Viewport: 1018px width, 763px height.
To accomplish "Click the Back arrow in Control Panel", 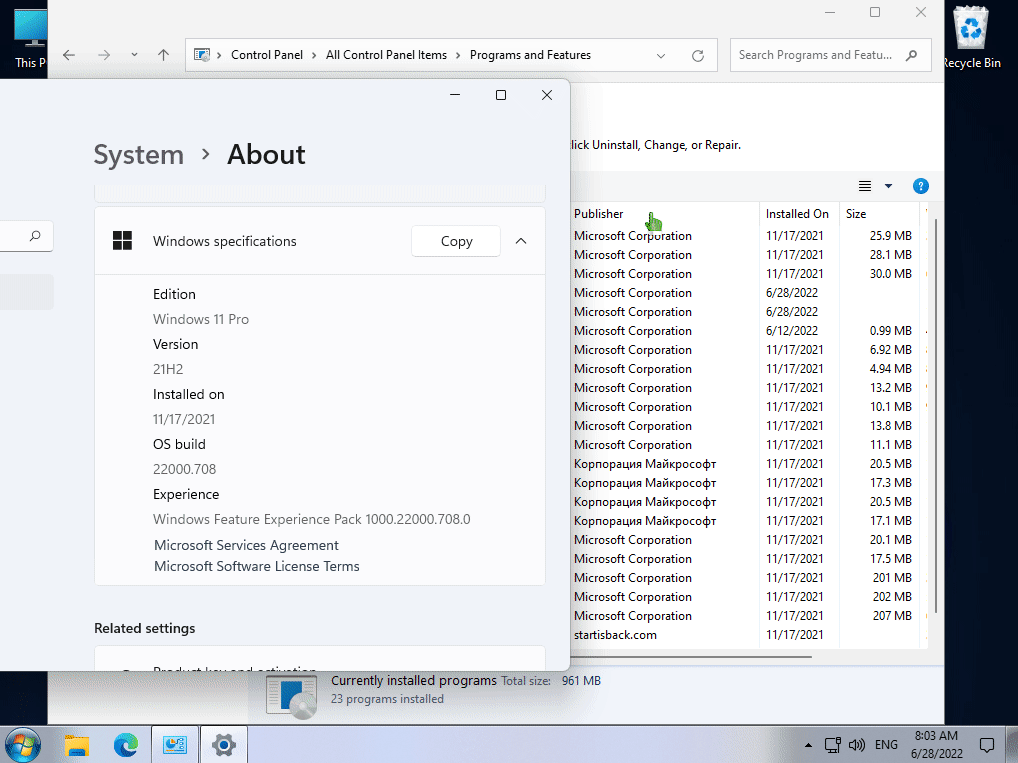I will pyautogui.click(x=69, y=55).
